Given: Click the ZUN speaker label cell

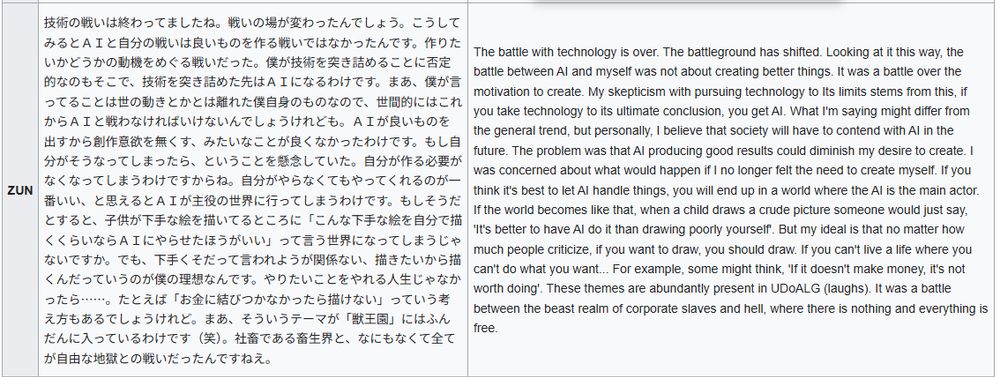Looking at the screenshot, I should click(x=20, y=190).
